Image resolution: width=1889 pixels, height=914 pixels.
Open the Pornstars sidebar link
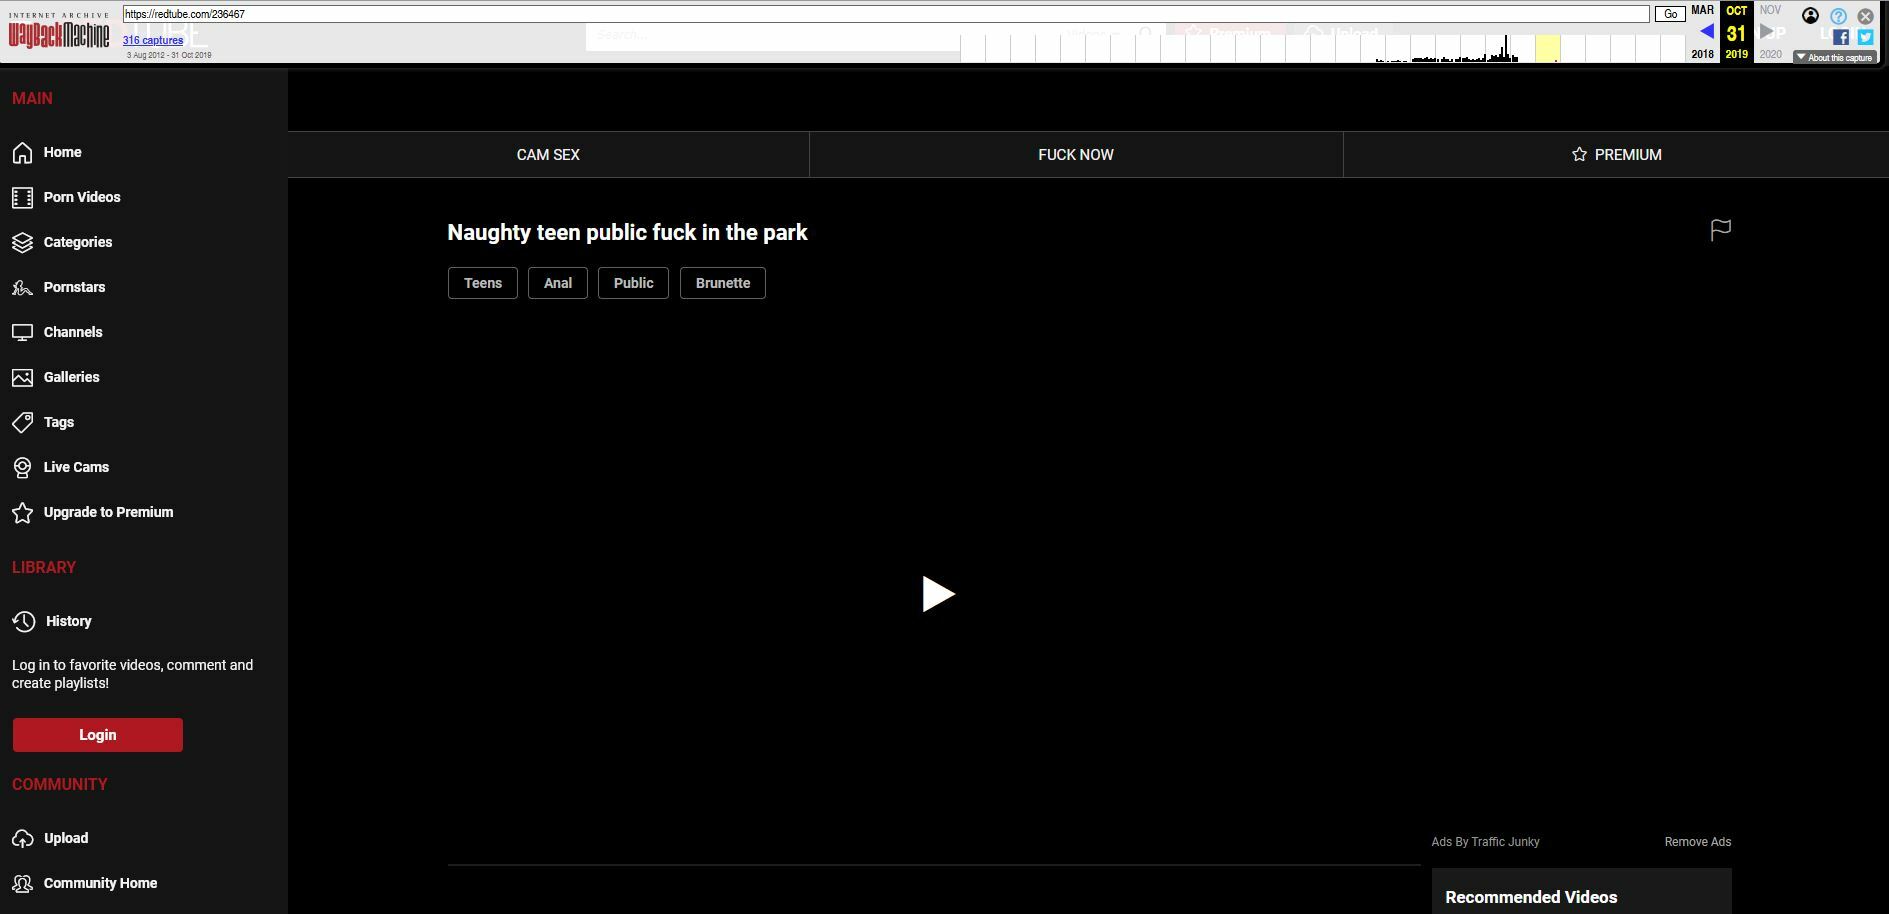tap(74, 287)
